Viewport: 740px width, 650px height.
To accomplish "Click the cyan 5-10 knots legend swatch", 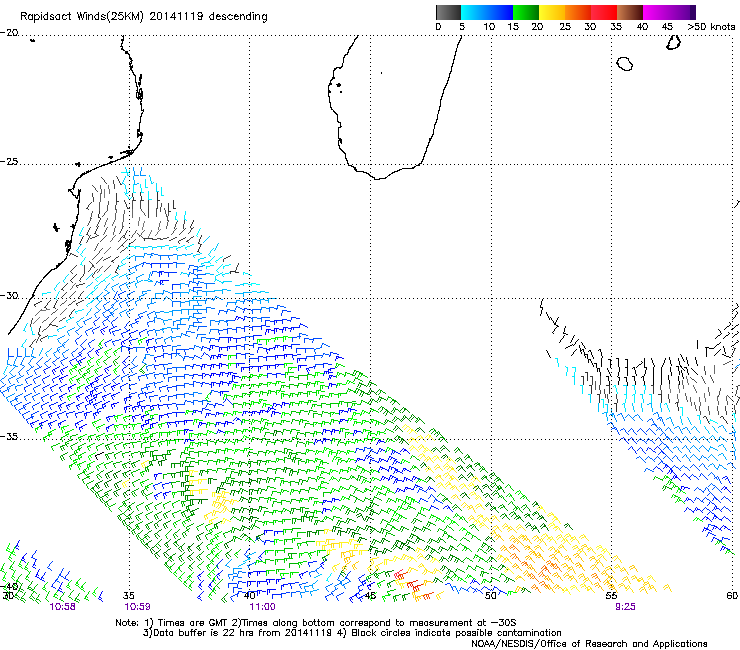I will click(474, 12).
